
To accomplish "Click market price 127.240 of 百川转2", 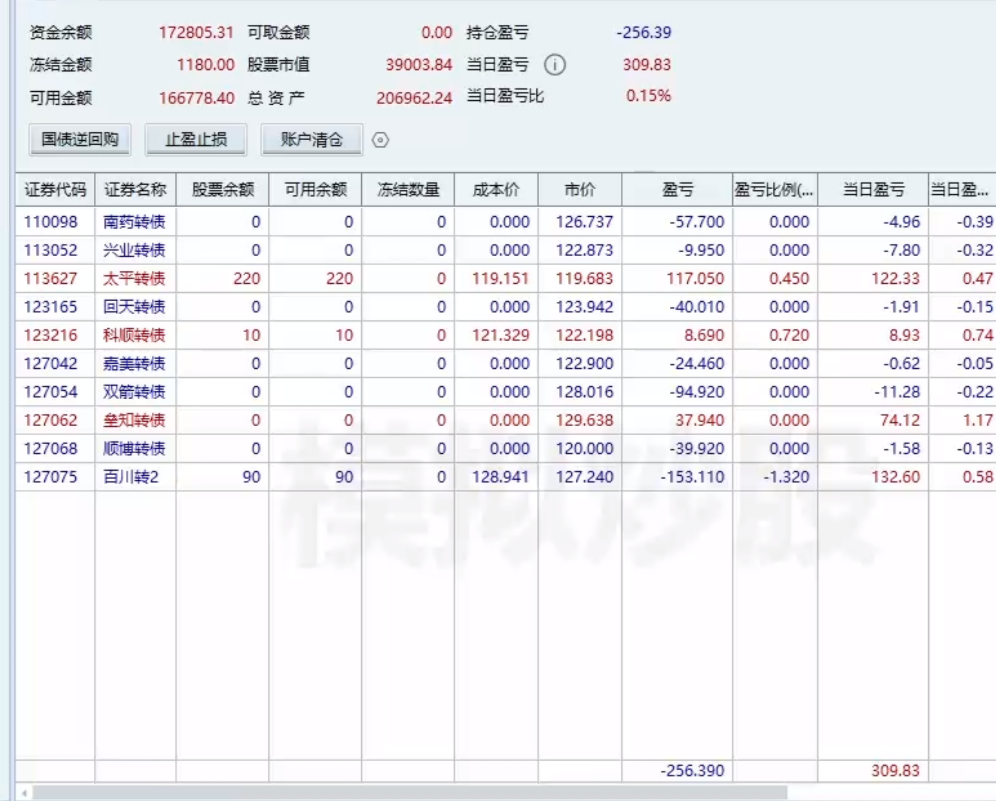I will 584,476.
